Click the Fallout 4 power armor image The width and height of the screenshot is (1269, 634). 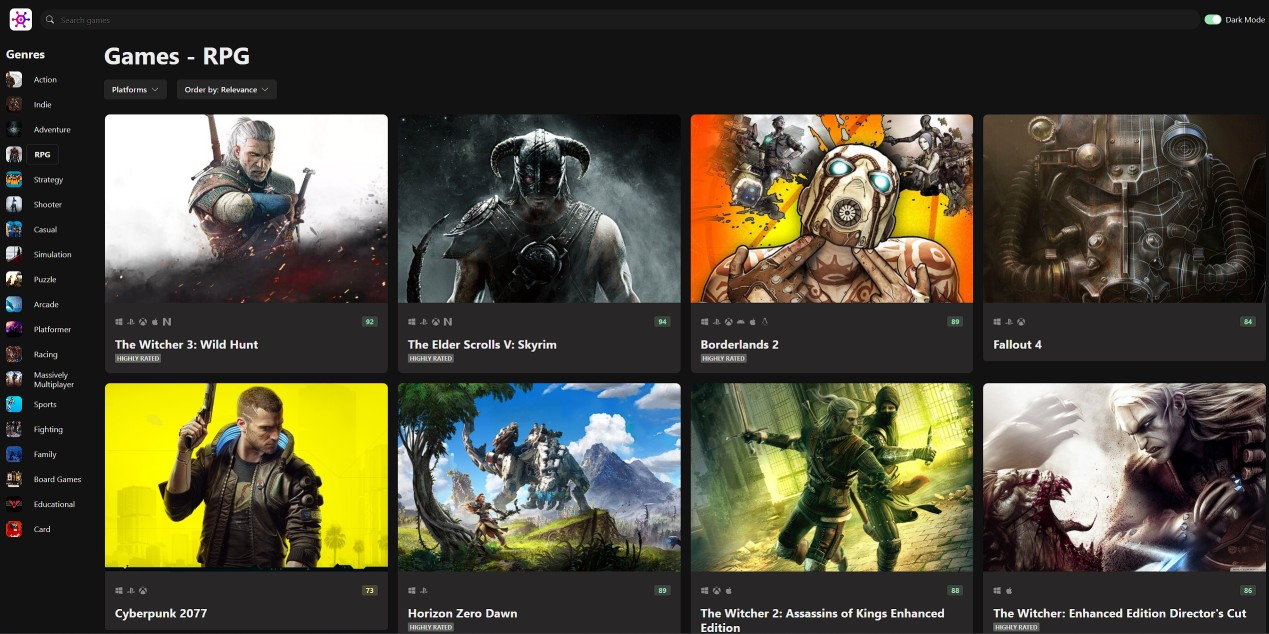1125,208
